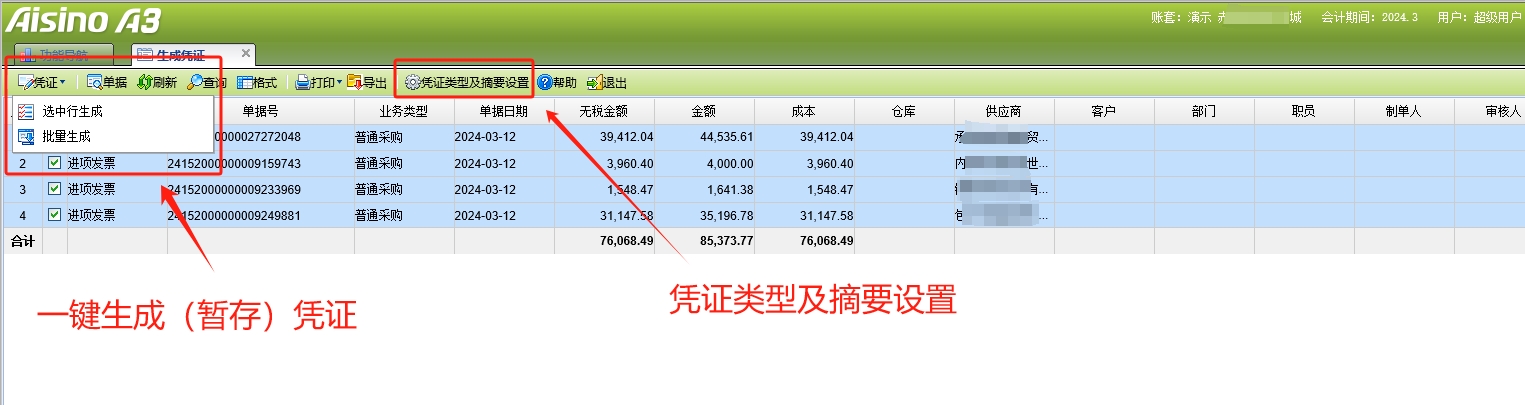Viewport: 1525px width, 405px height.
Task: Click 成本 column header
Action: [804, 111]
